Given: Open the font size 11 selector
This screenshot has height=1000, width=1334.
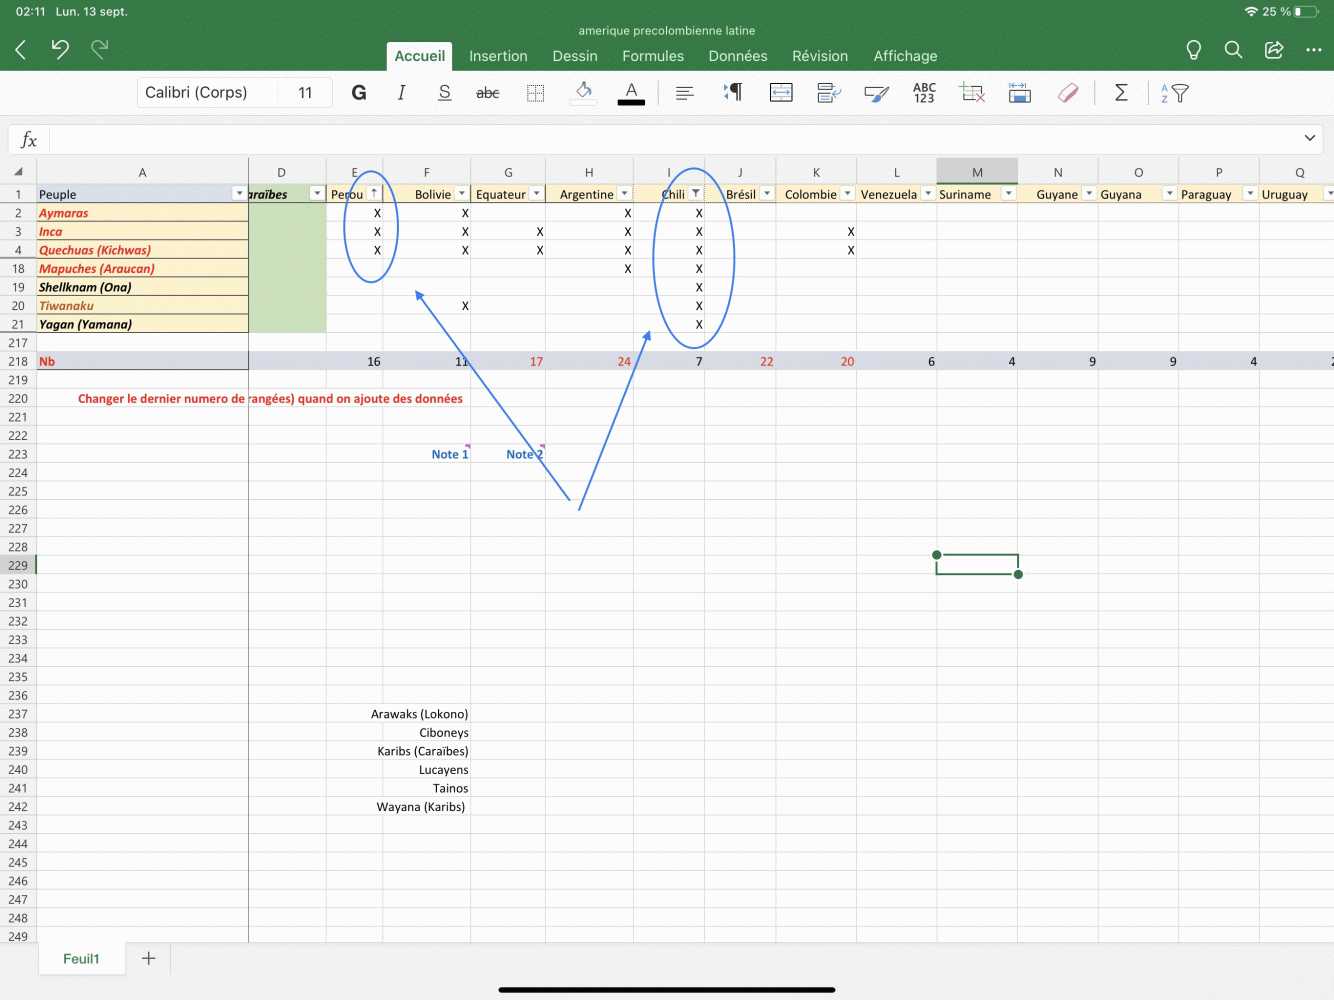Looking at the screenshot, I should coord(305,93).
